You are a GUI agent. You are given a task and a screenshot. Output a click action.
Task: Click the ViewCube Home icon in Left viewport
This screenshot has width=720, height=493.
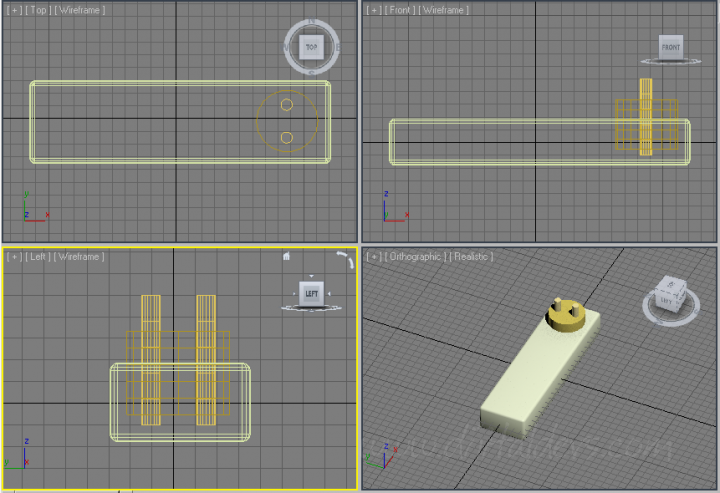click(x=286, y=256)
